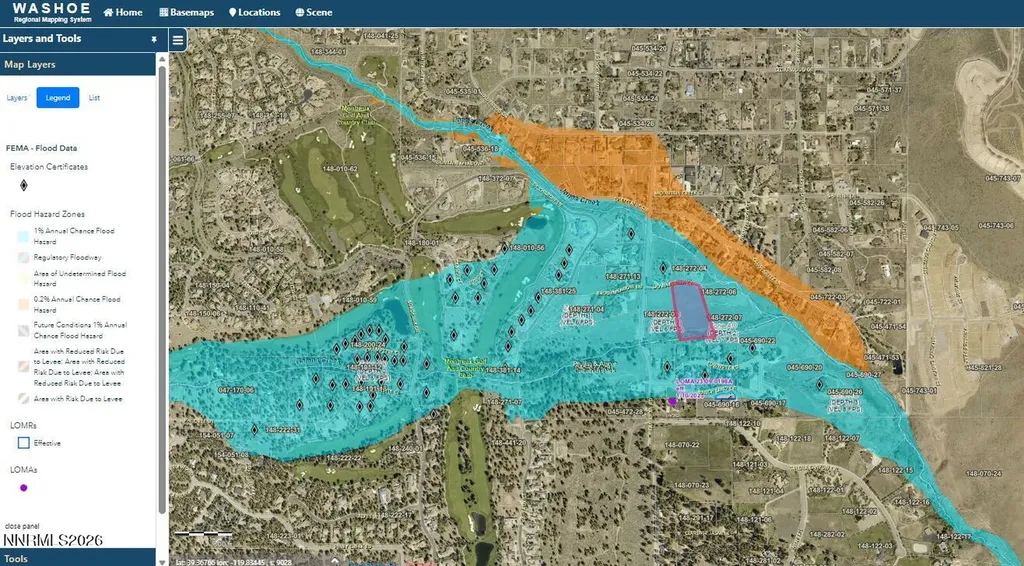Screen dimensions: 1024x566
Task: Click the Home house icon
Action: click(108, 12)
